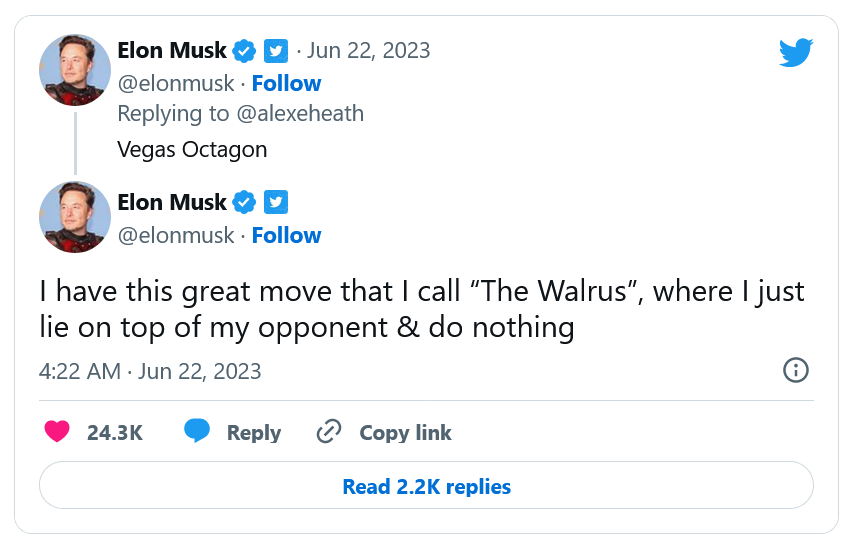Click the verified badge on the second tweet

coord(244,202)
